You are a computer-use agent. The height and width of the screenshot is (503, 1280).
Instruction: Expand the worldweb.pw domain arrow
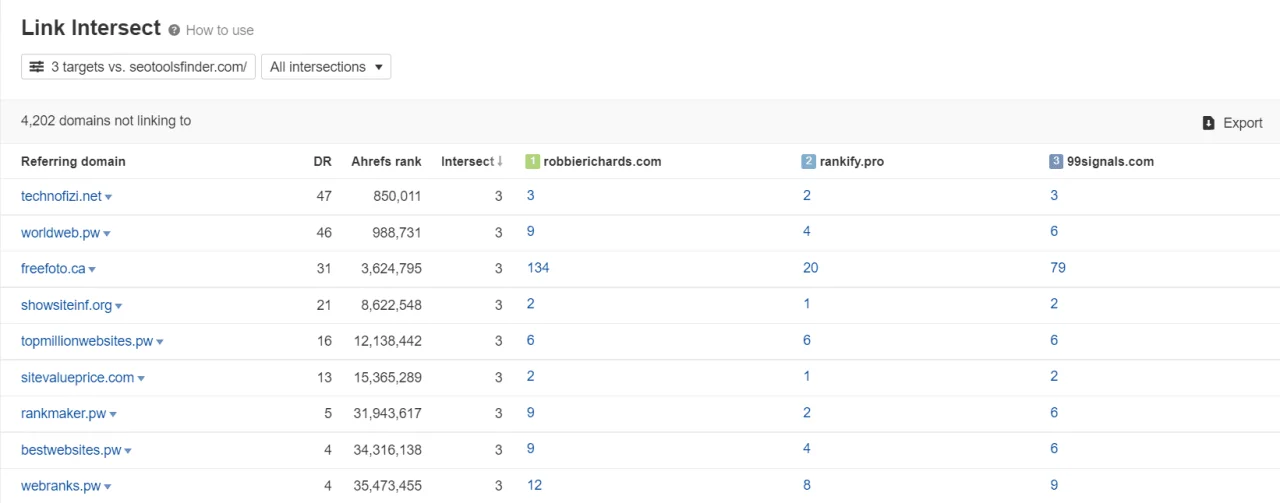[106, 233]
